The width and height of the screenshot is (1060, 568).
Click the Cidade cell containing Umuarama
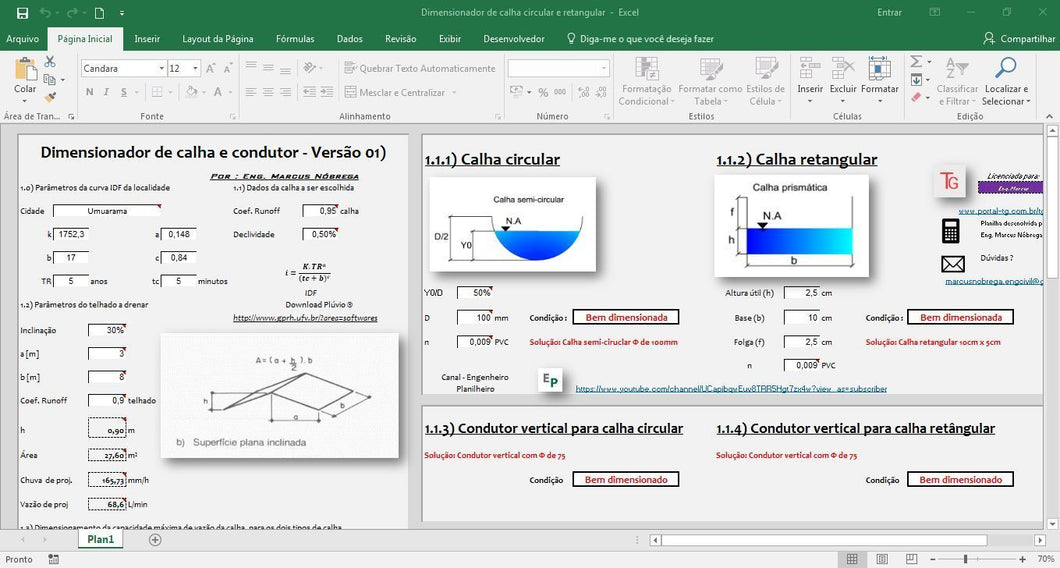107,211
